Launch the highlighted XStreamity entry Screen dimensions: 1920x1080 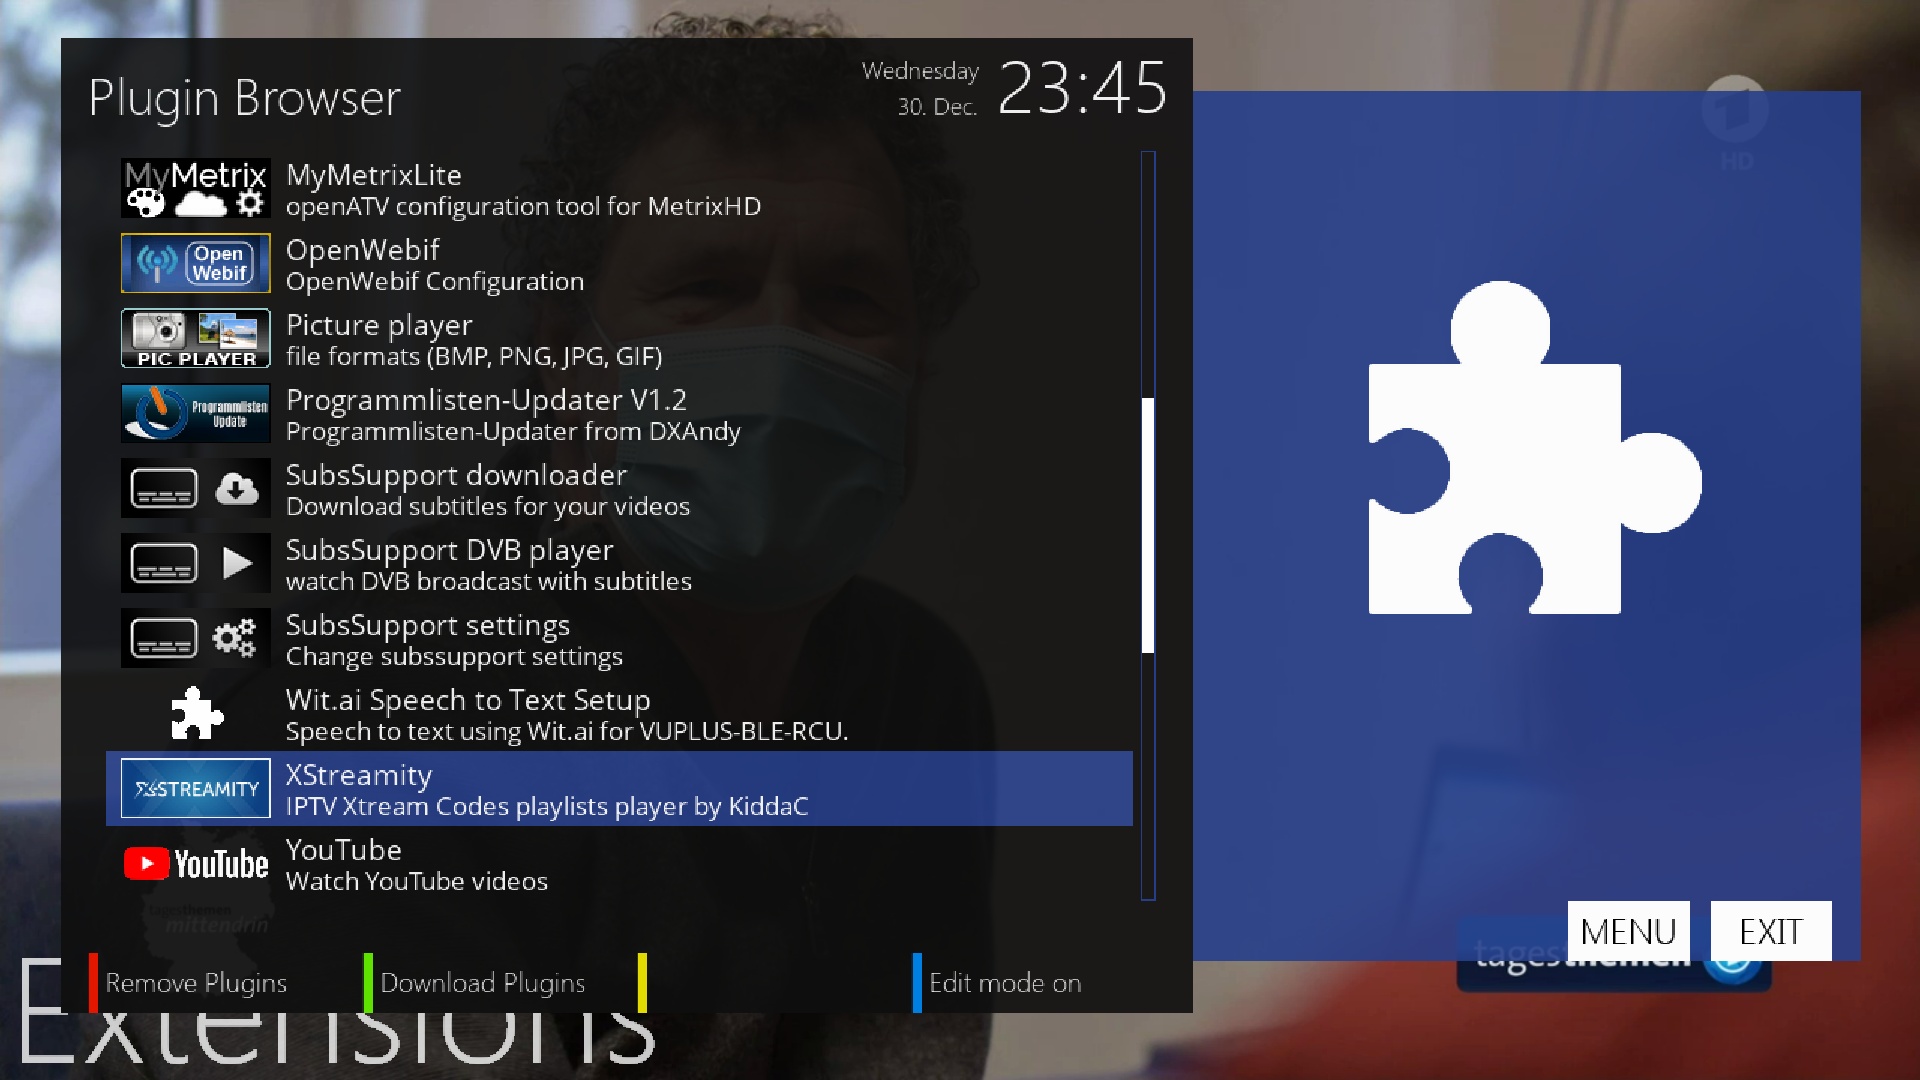pos(619,788)
